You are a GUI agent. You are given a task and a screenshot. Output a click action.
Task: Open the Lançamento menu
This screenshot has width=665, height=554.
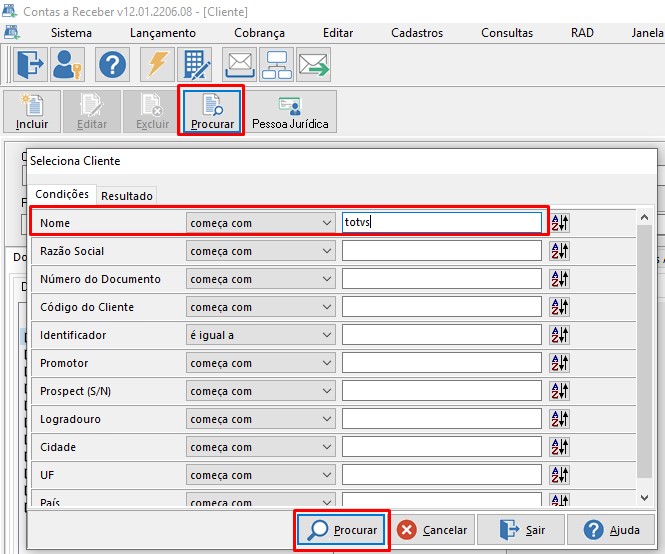point(163,33)
